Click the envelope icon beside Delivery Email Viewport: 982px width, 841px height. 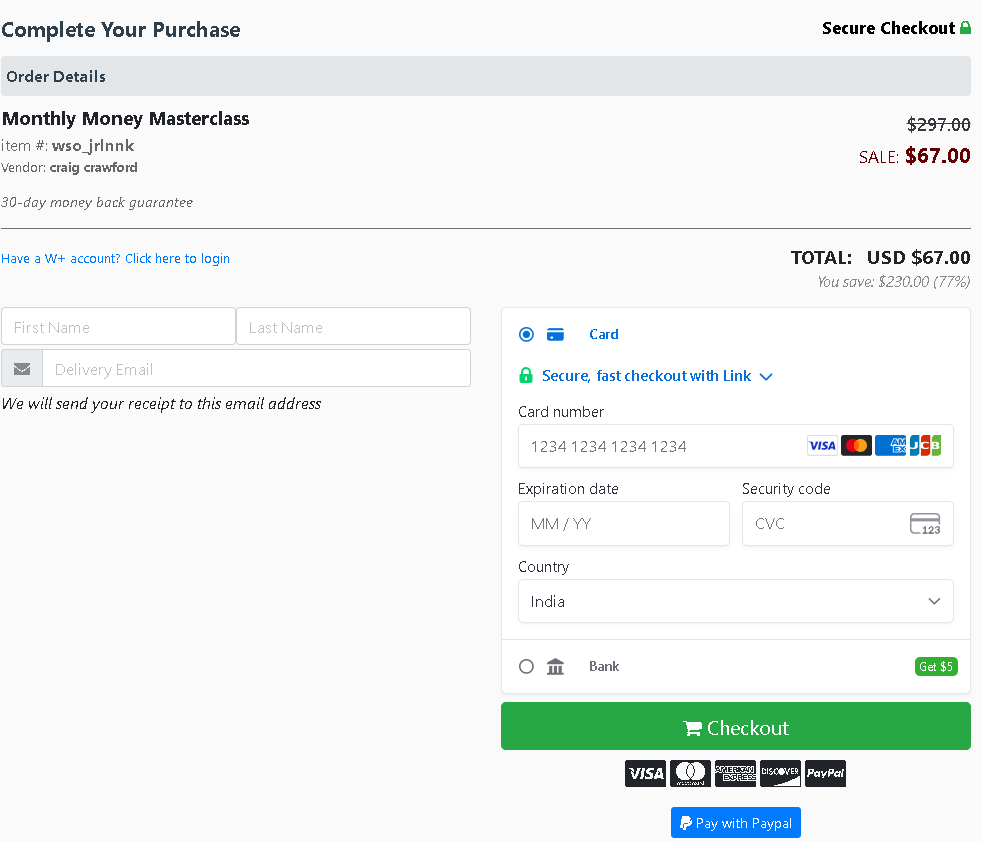(22, 369)
